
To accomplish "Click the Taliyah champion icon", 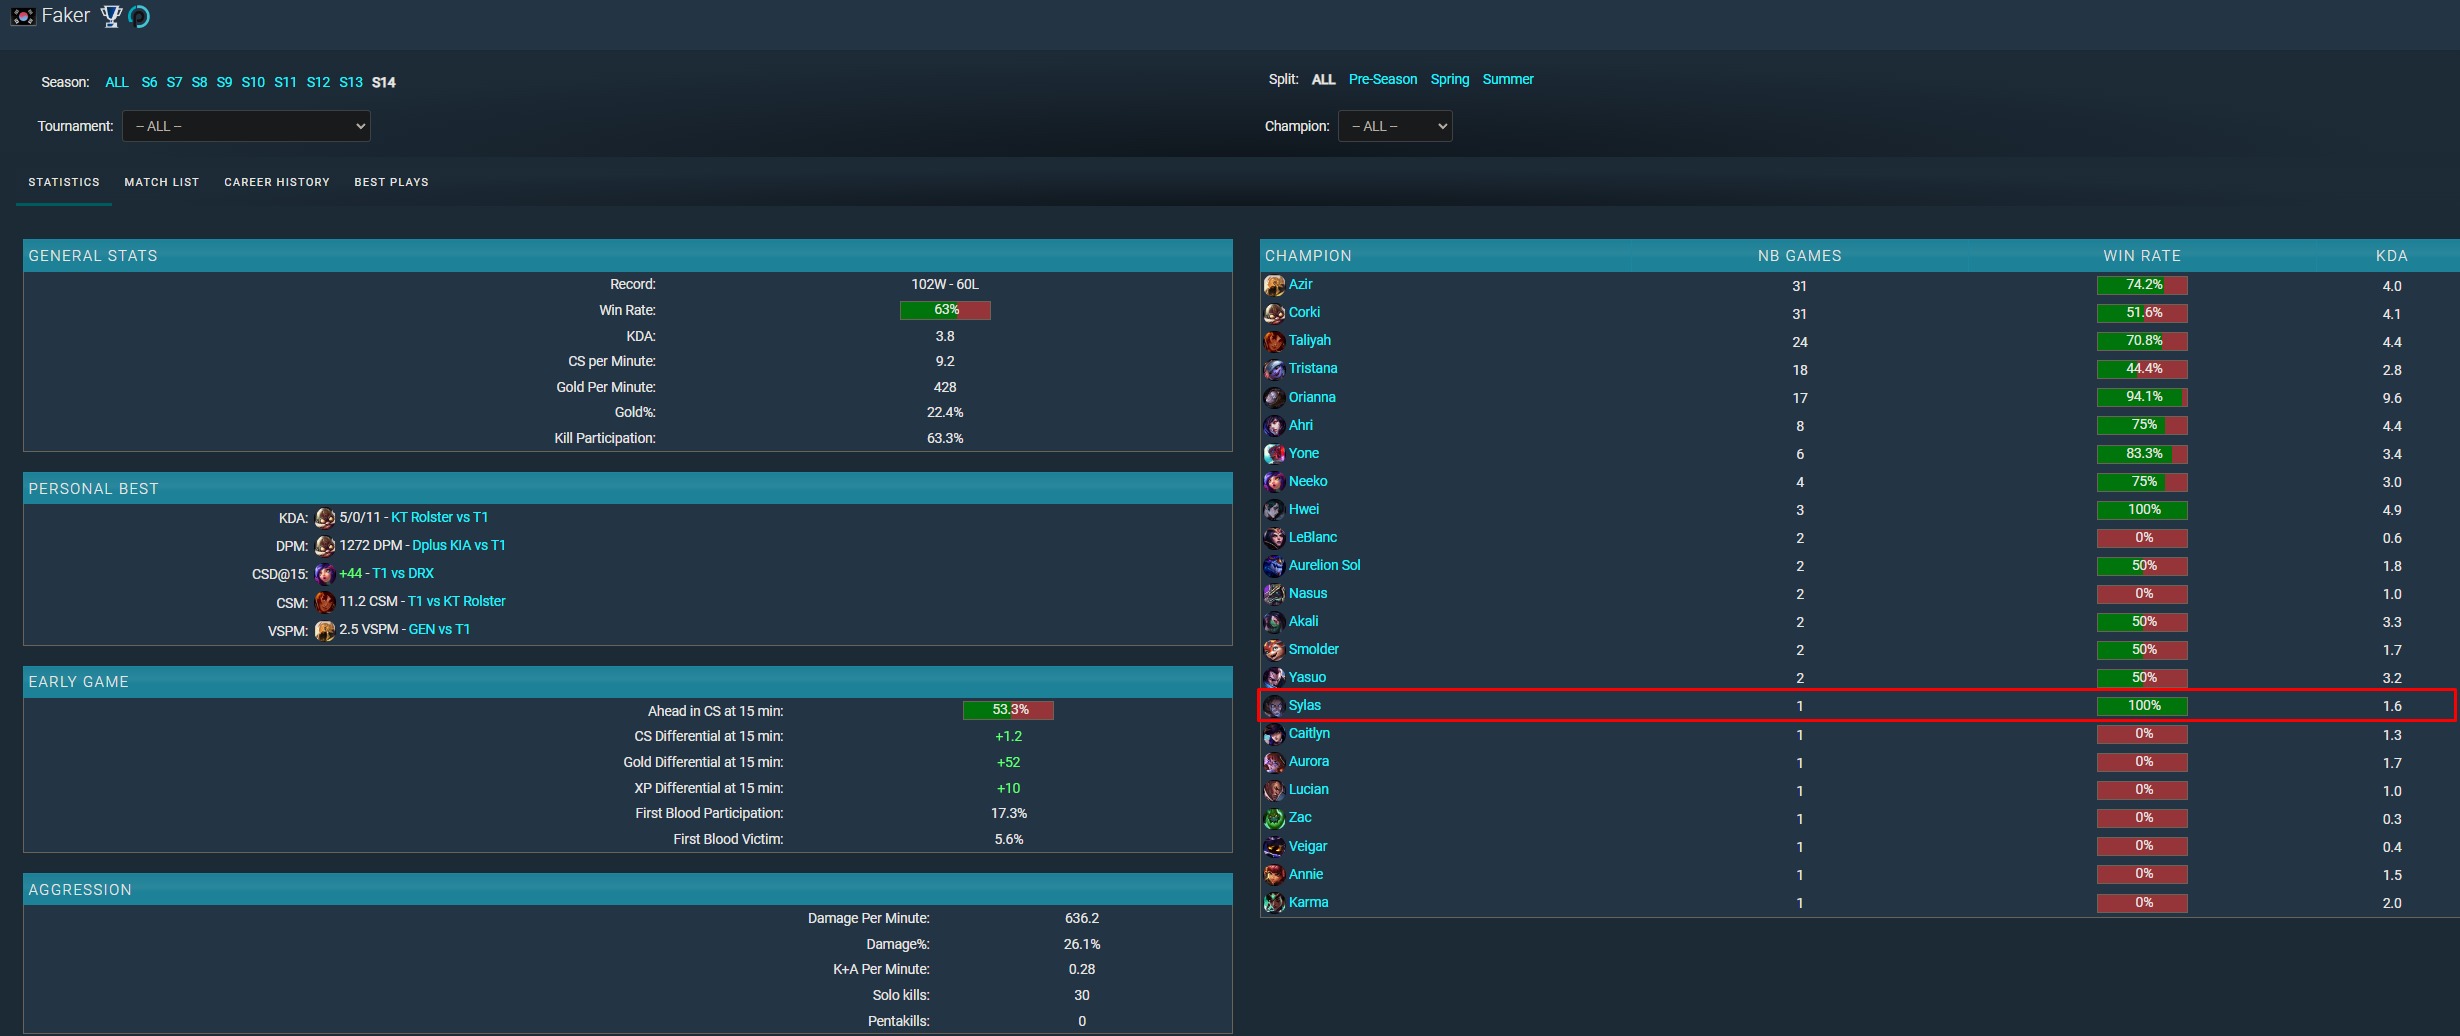I will (x=1274, y=342).
